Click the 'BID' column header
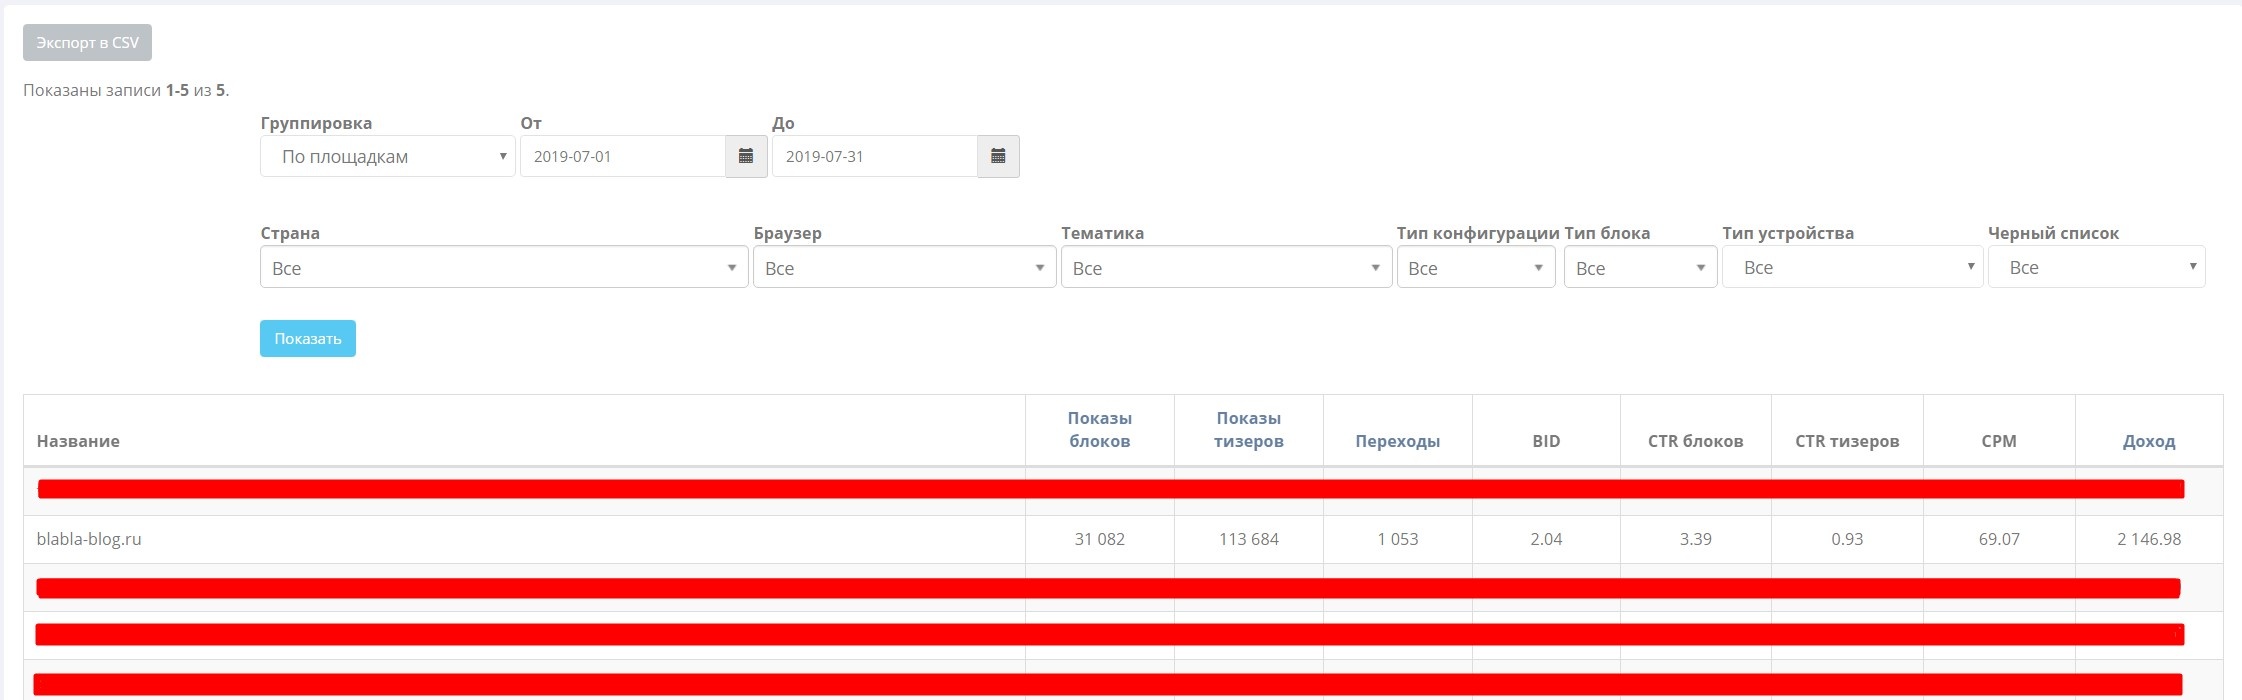 click(x=1546, y=441)
